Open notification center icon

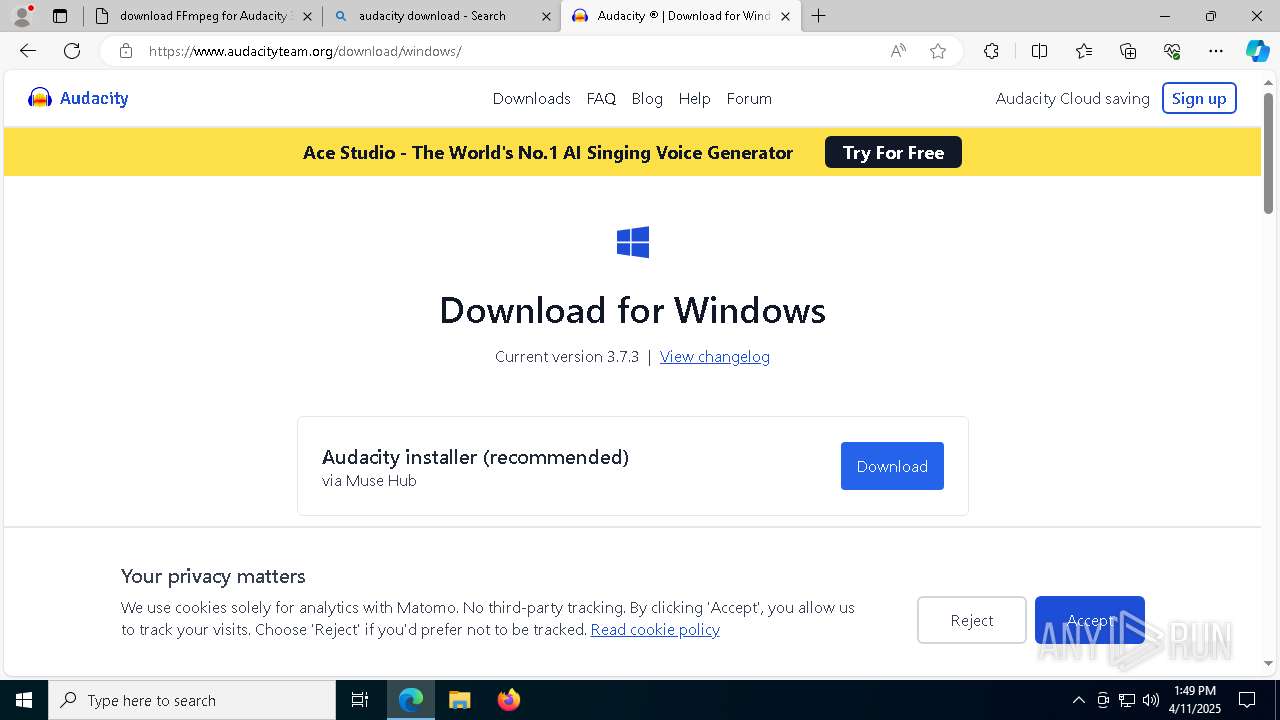tap(1247, 700)
